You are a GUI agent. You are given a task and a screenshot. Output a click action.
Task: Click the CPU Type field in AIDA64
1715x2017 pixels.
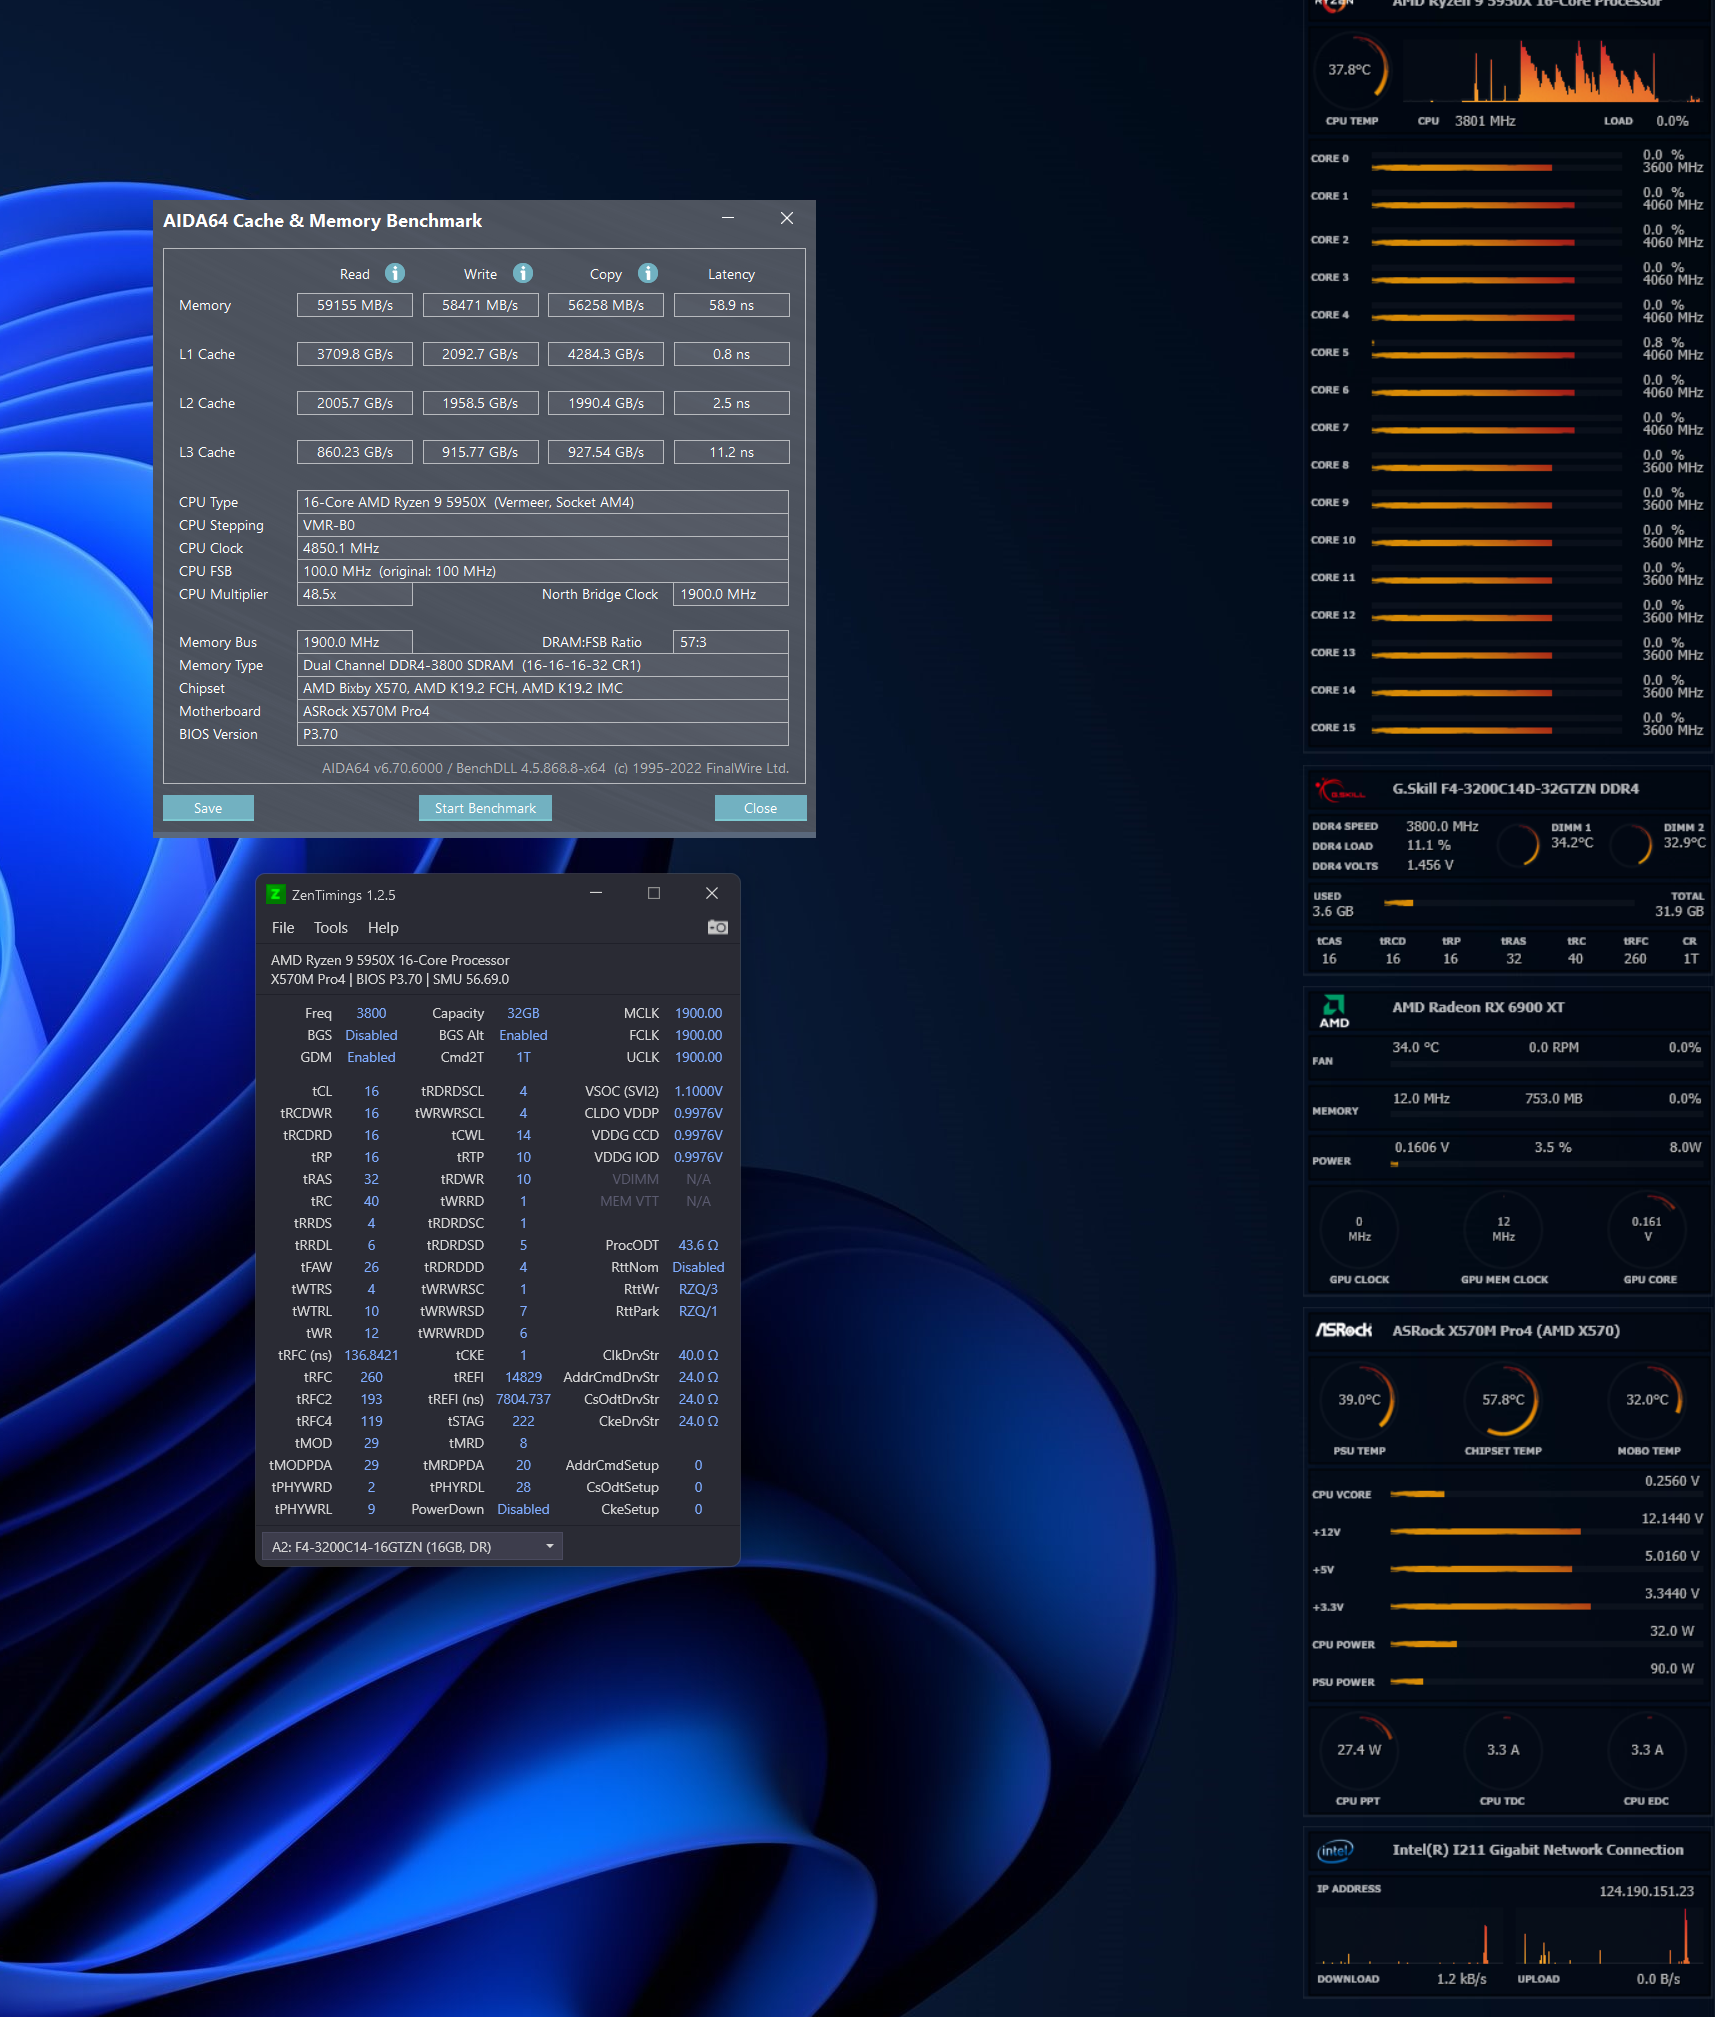[x=543, y=502]
